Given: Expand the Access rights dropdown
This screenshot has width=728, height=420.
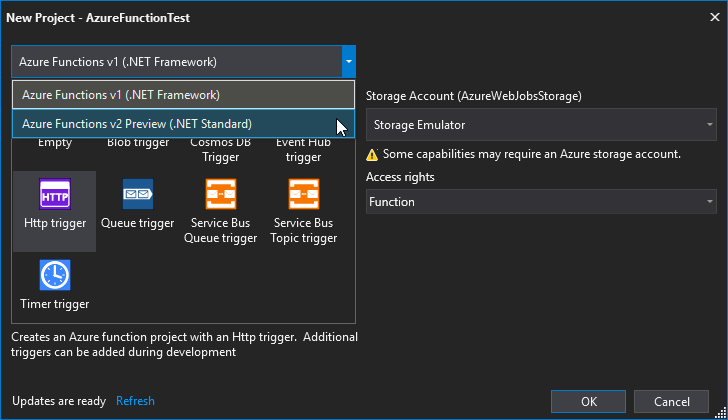Looking at the screenshot, I should (x=541, y=202).
